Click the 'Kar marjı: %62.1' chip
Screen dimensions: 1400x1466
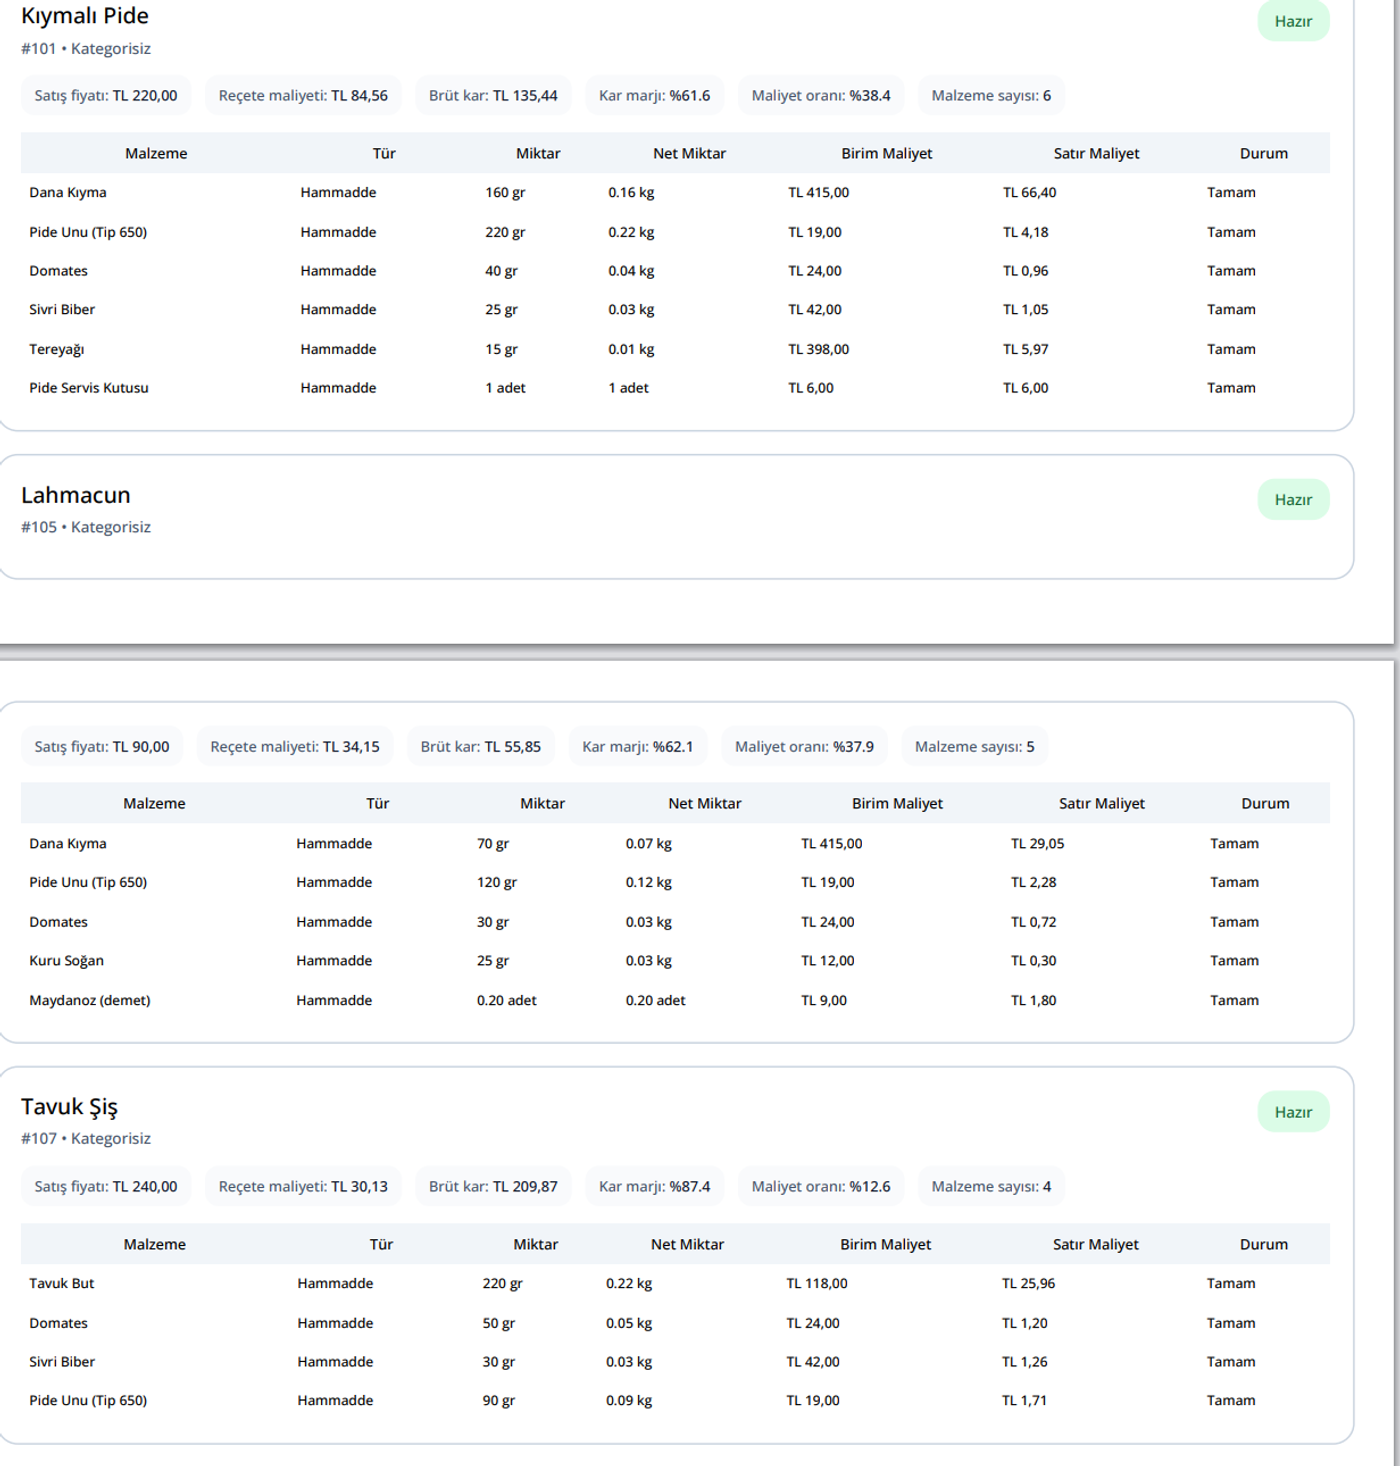(x=638, y=747)
